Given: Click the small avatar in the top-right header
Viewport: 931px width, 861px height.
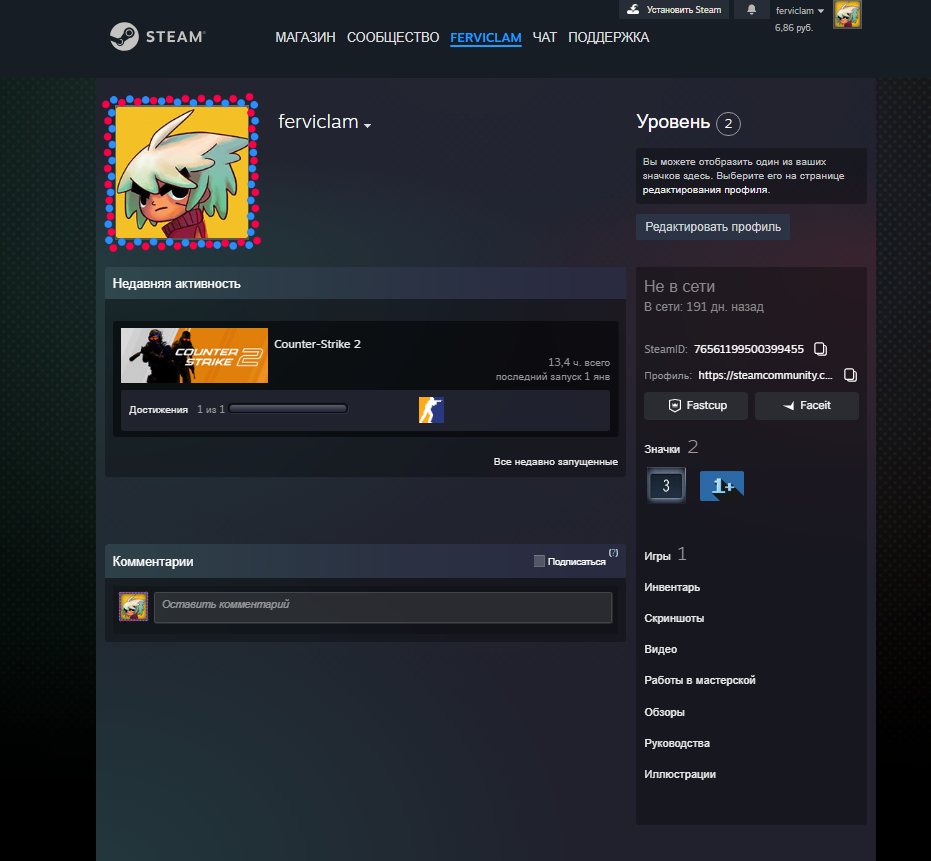Looking at the screenshot, I should pyautogui.click(x=847, y=15).
